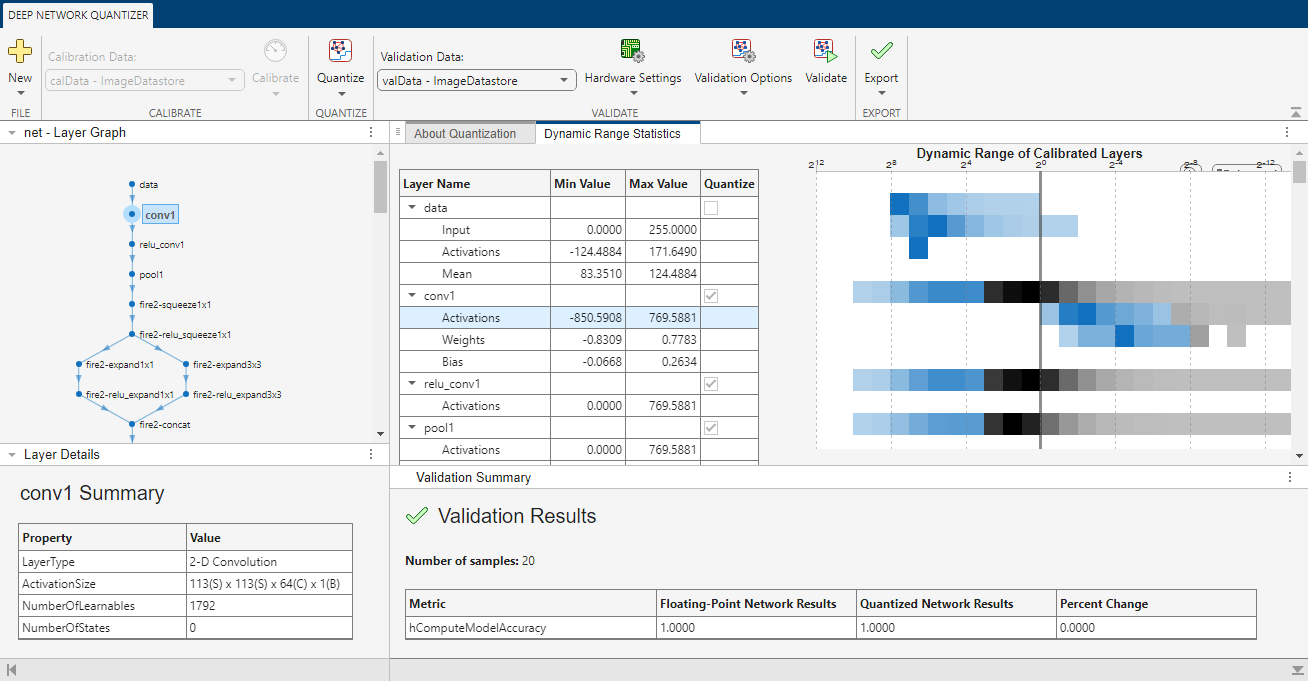Click the Validate play icon
Viewport: 1308px width, 681px height.
[825, 51]
